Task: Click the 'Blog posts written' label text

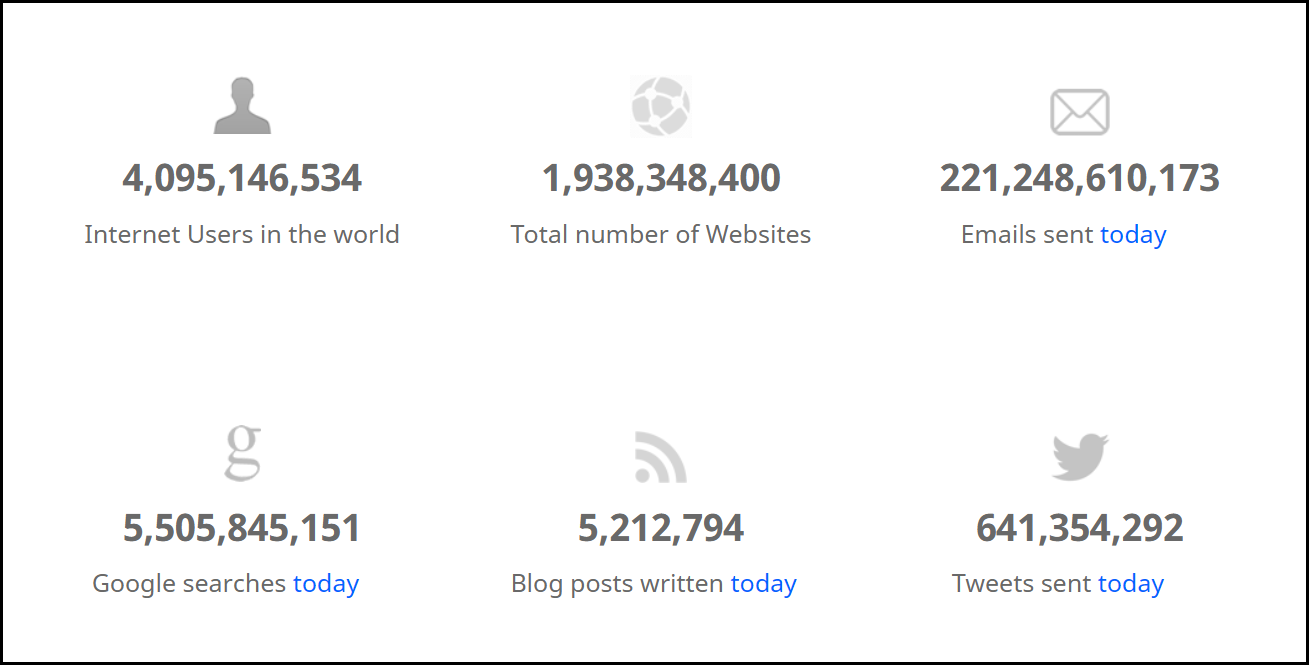Action: click(x=617, y=584)
